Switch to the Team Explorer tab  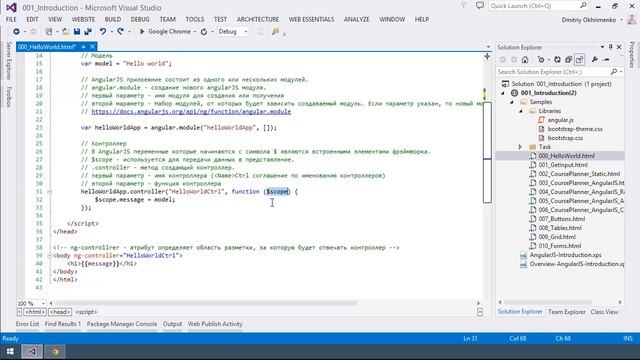pos(567,312)
